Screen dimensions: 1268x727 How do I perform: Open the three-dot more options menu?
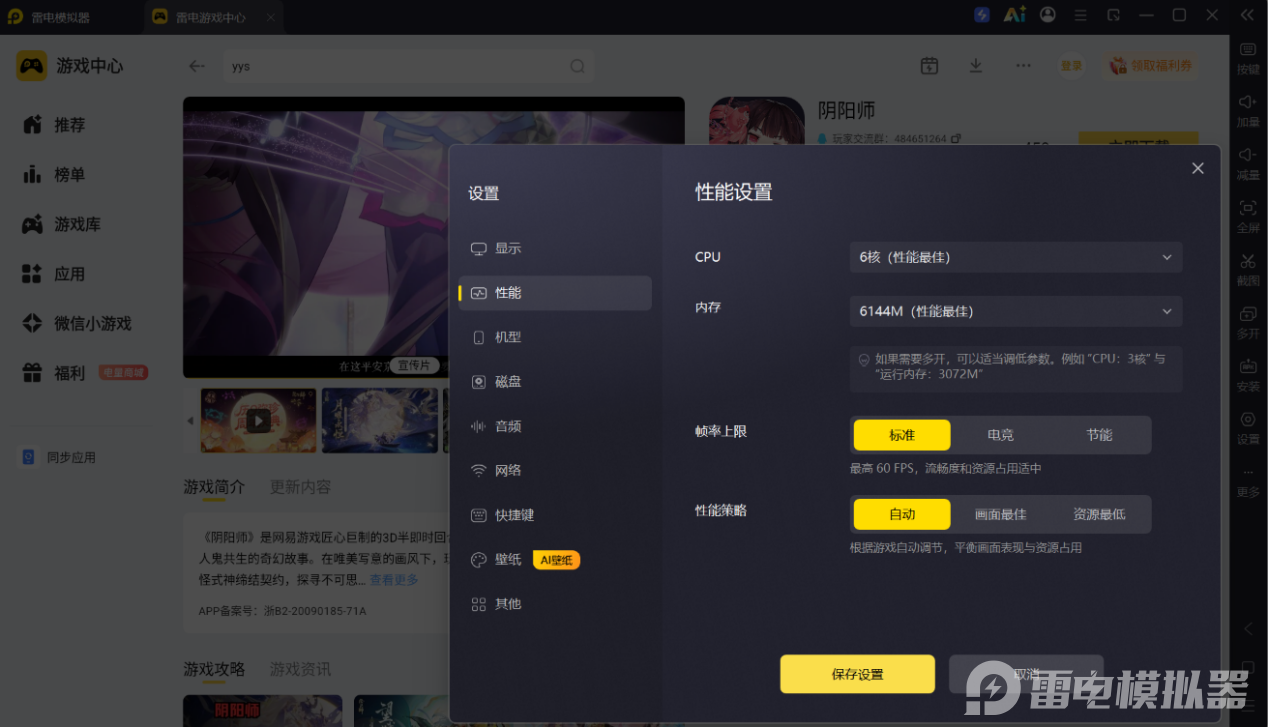[x=1023, y=66]
